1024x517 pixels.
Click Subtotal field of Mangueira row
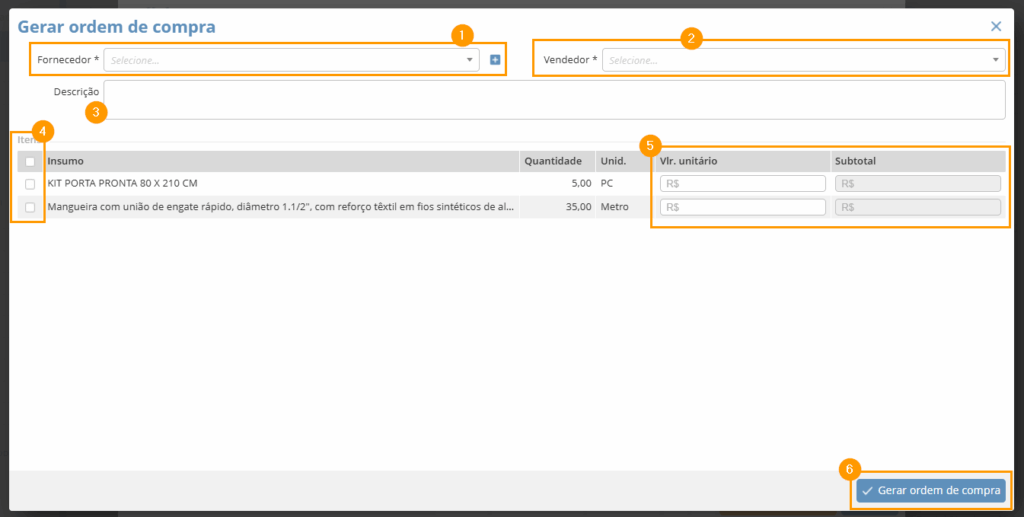pos(917,207)
